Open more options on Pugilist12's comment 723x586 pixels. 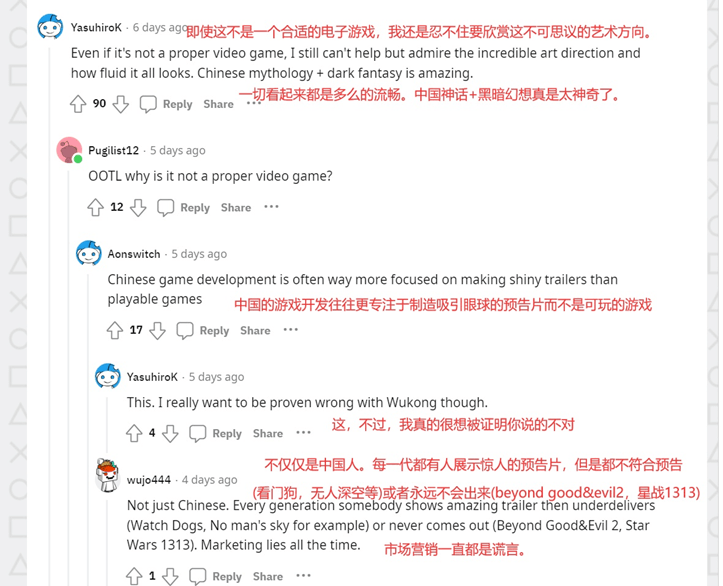(271, 207)
